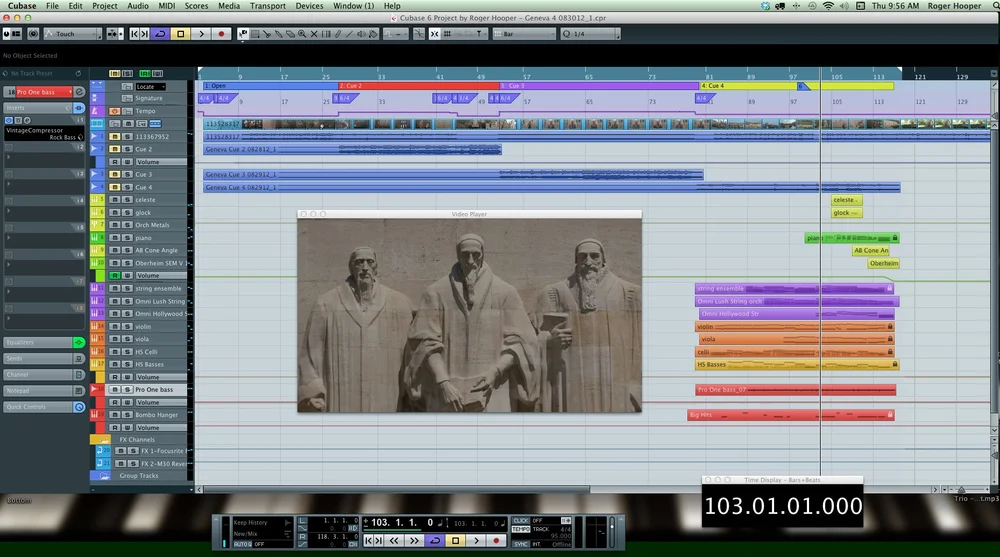Go to previous marker in top toolbar
This screenshot has width=1000, height=557.
coord(135,34)
